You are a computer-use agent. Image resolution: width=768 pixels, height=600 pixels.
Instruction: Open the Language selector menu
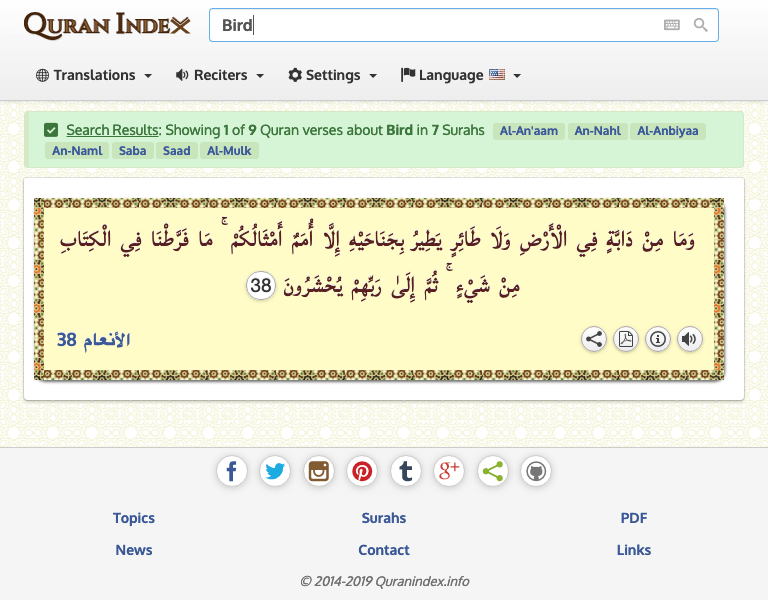(x=461, y=75)
